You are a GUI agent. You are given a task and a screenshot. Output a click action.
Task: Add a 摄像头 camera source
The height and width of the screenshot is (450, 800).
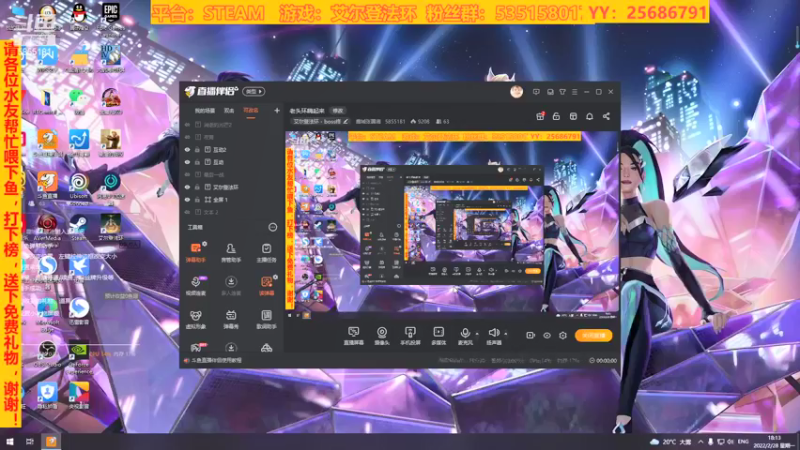pyautogui.click(x=382, y=336)
